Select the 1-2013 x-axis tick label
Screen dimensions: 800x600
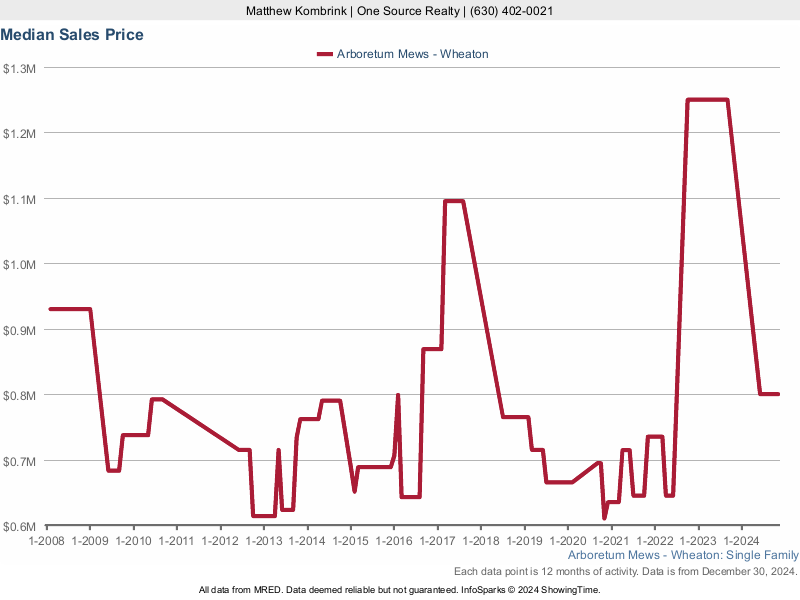point(264,541)
